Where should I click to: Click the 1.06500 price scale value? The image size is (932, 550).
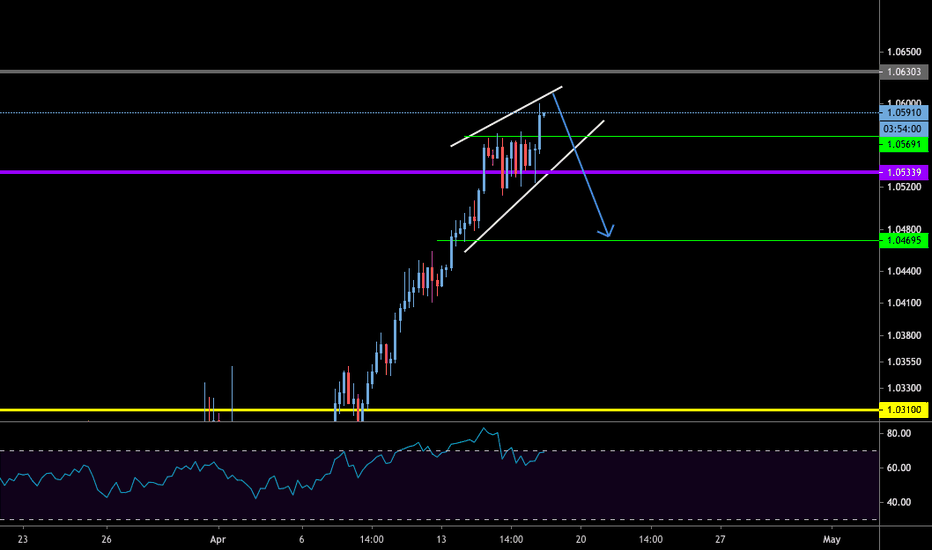(x=904, y=52)
